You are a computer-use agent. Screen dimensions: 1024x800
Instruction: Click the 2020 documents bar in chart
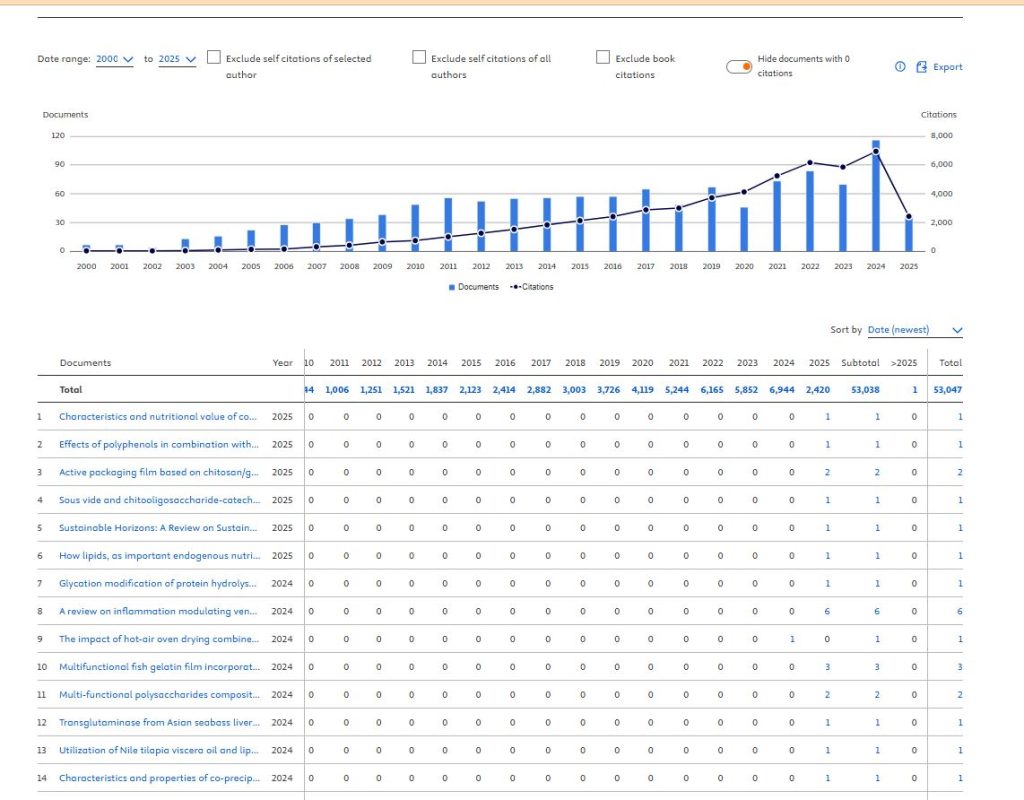pyautogui.click(x=744, y=229)
